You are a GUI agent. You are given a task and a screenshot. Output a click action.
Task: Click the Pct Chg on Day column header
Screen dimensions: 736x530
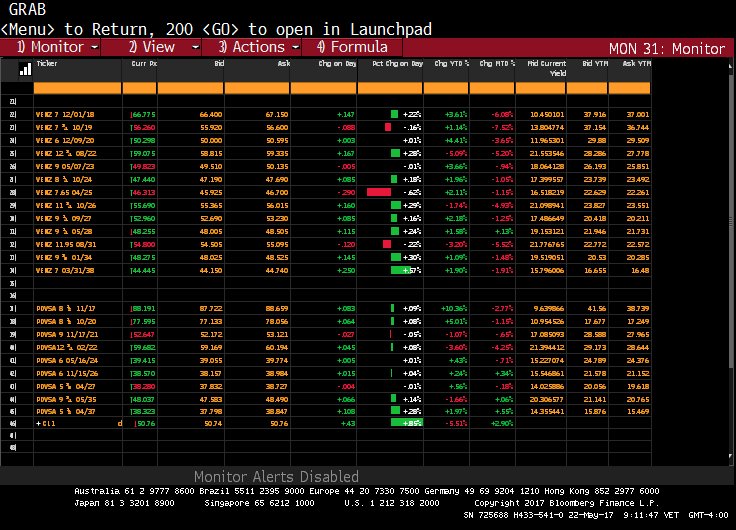(391, 62)
